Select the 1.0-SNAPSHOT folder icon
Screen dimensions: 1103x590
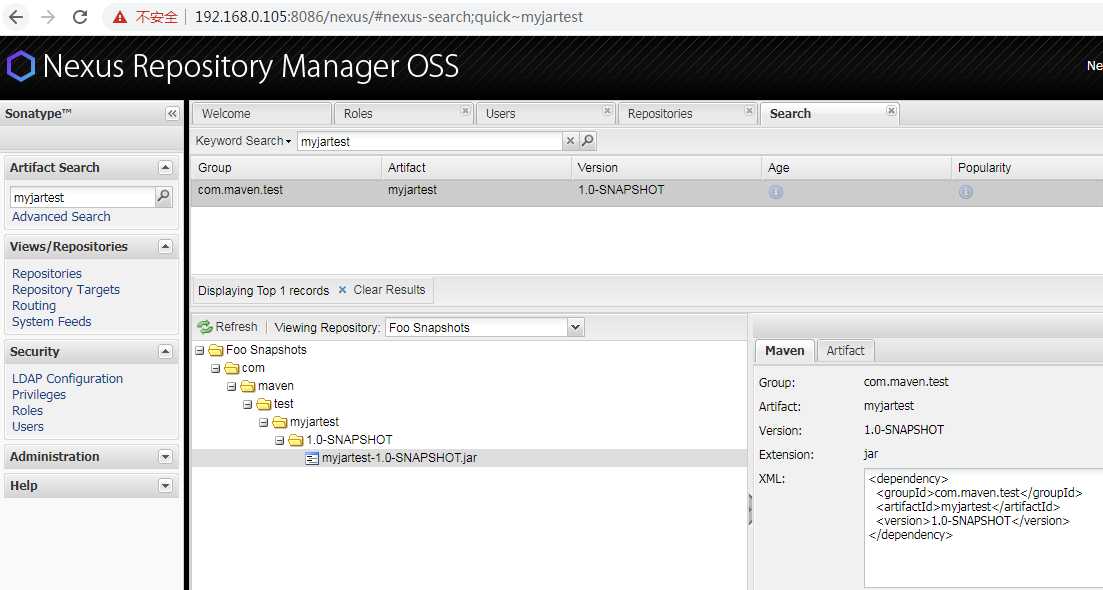click(x=295, y=440)
